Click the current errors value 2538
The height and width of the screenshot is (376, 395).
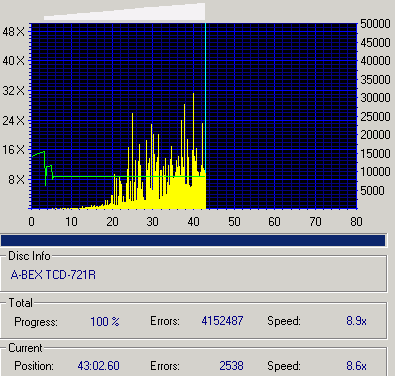(x=231, y=366)
